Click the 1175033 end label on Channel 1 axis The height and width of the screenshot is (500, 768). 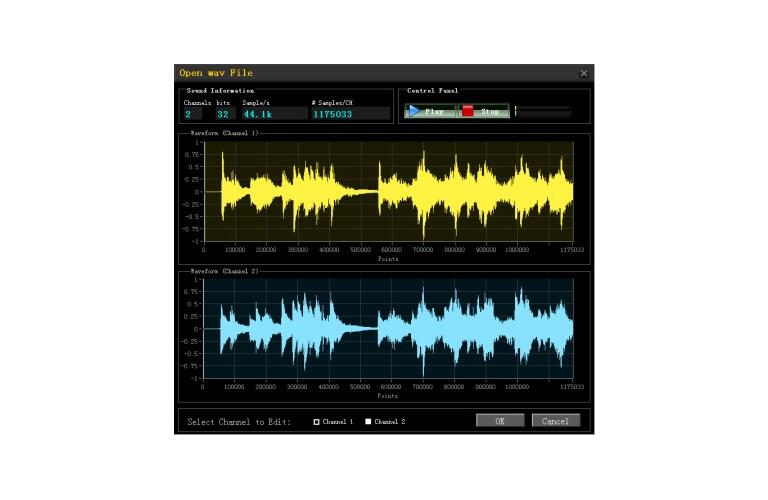tap(572, 250)
